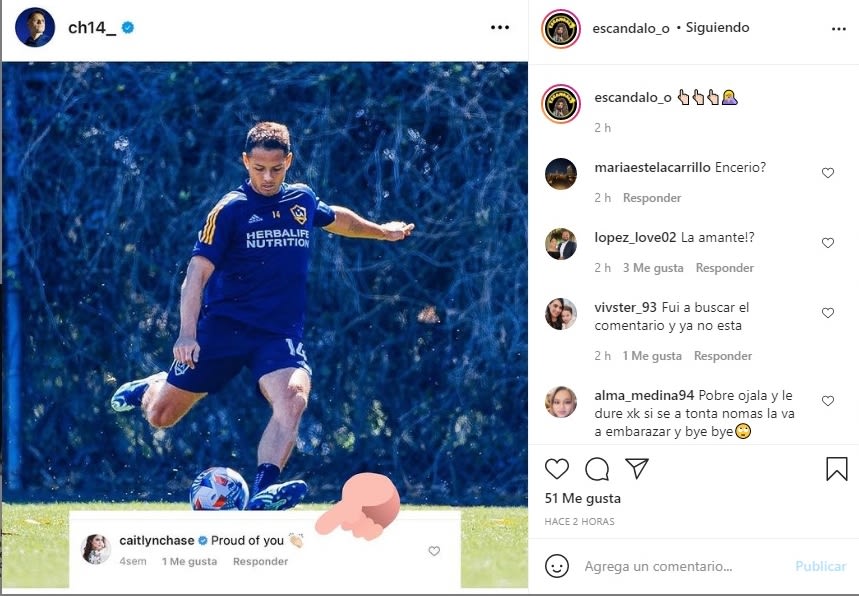Open the comment bubble icon
The width and height of the screenshot is (859, 596).
pos(597,468)
